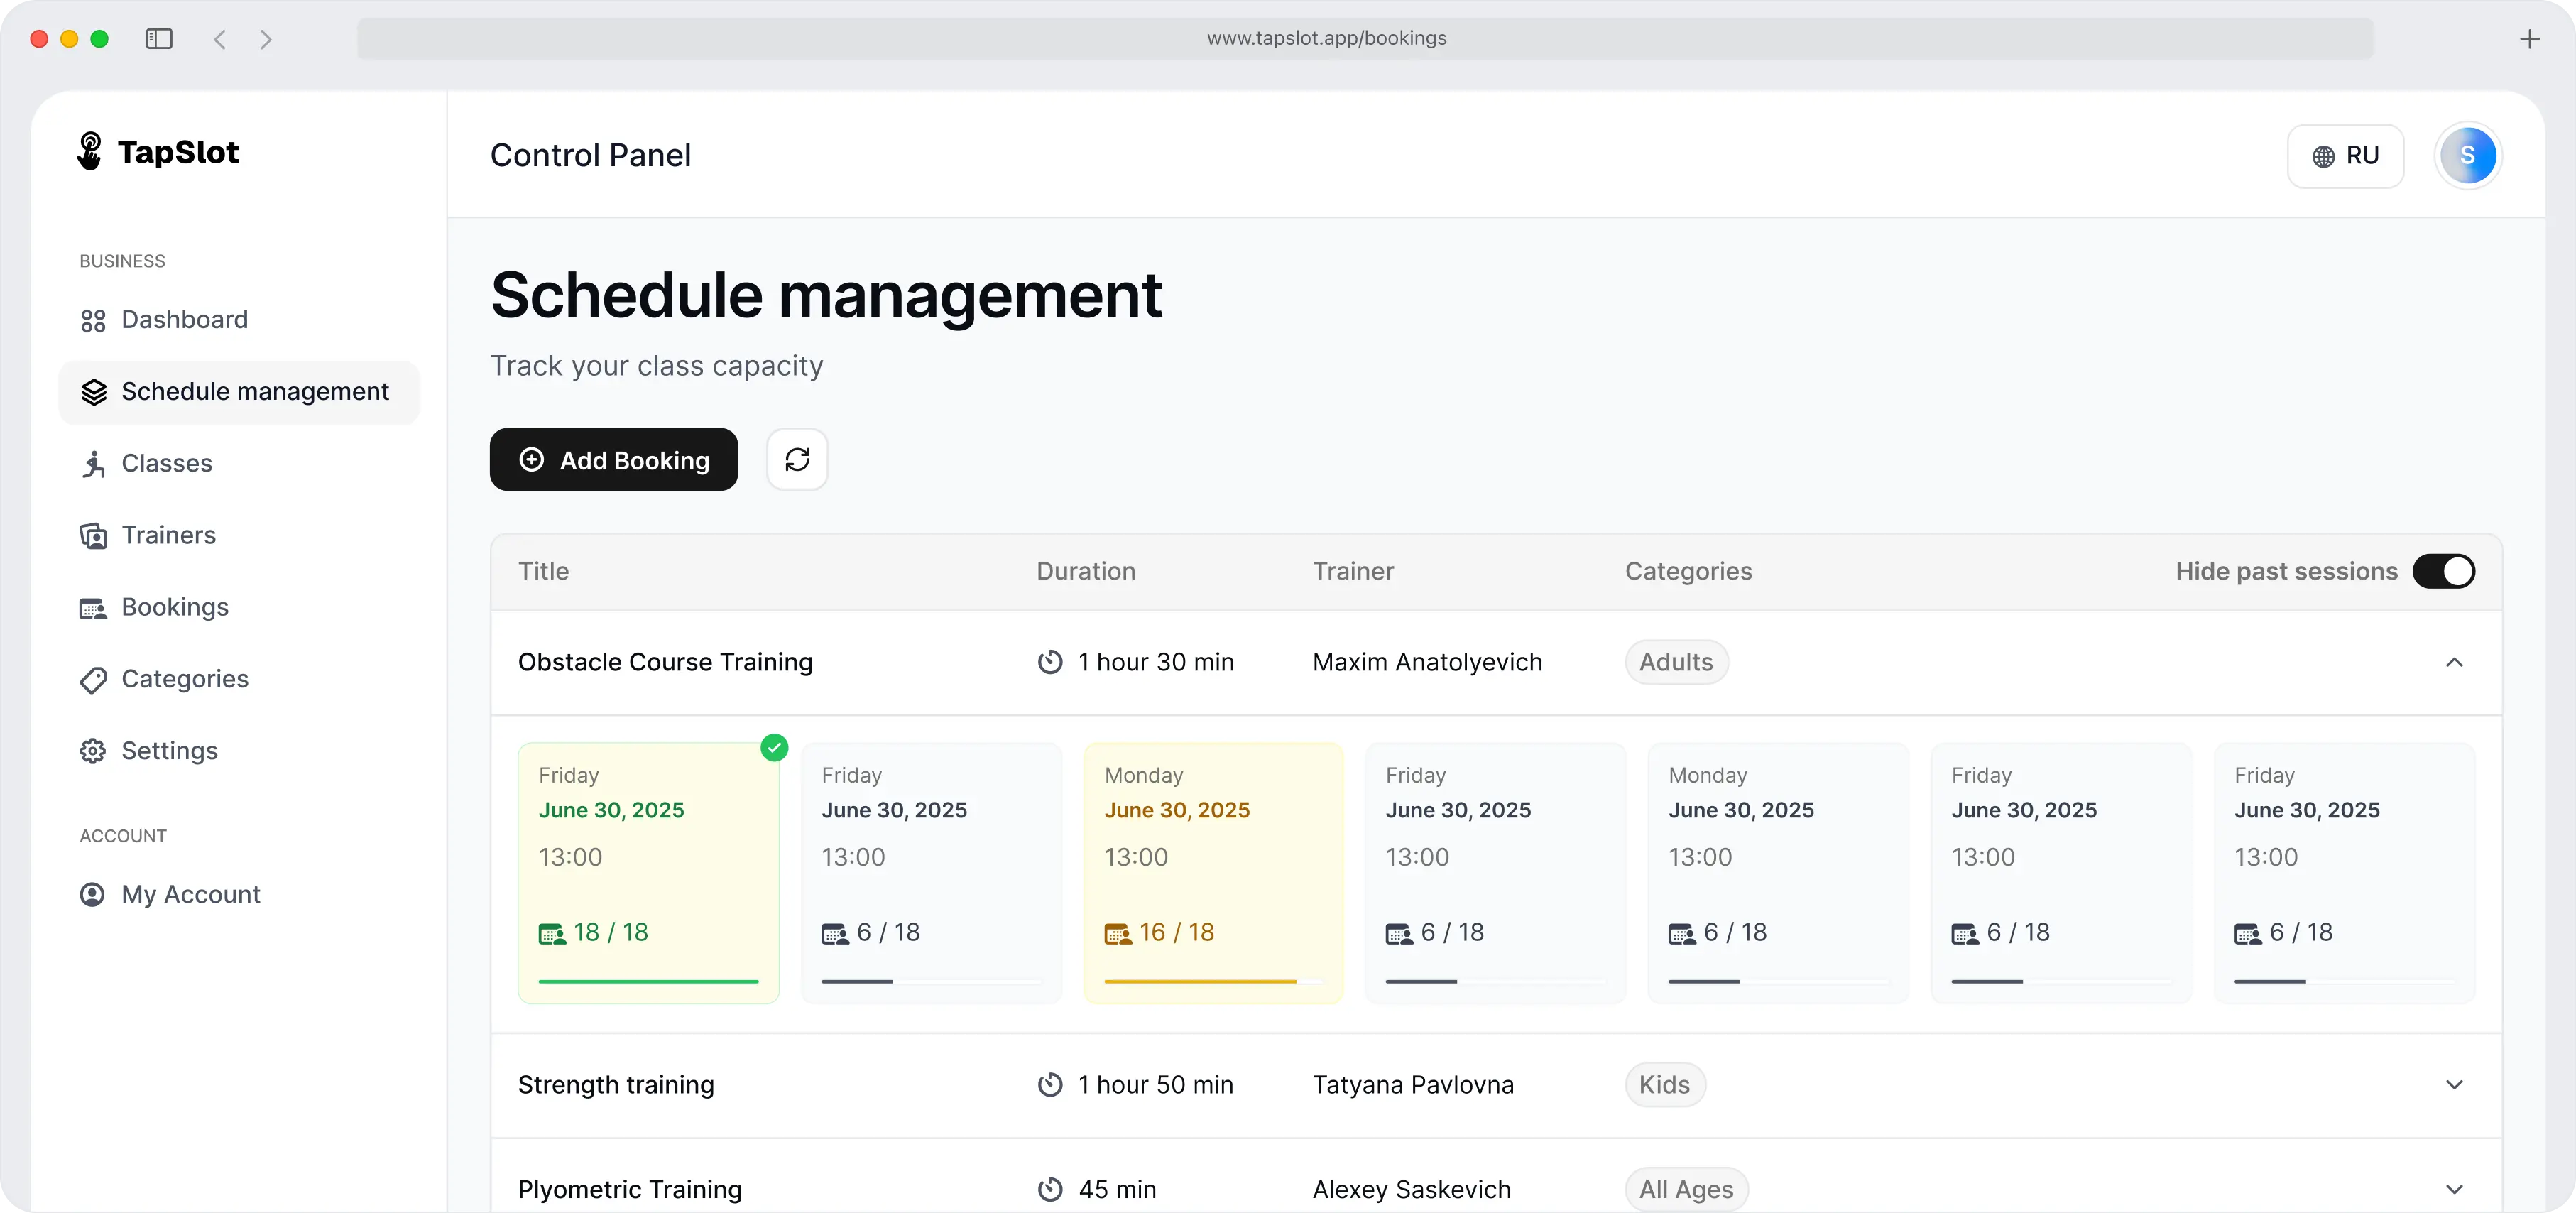This screenshot has width=2576, height=1213.
Task: Click the Duration column header
Action: pos(1086,572)
